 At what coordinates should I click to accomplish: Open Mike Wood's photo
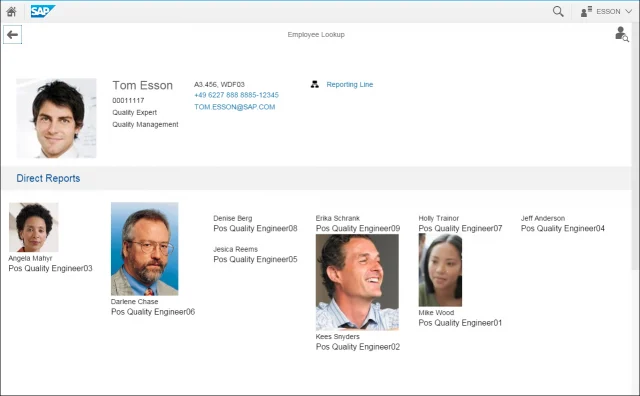point(440,270)
